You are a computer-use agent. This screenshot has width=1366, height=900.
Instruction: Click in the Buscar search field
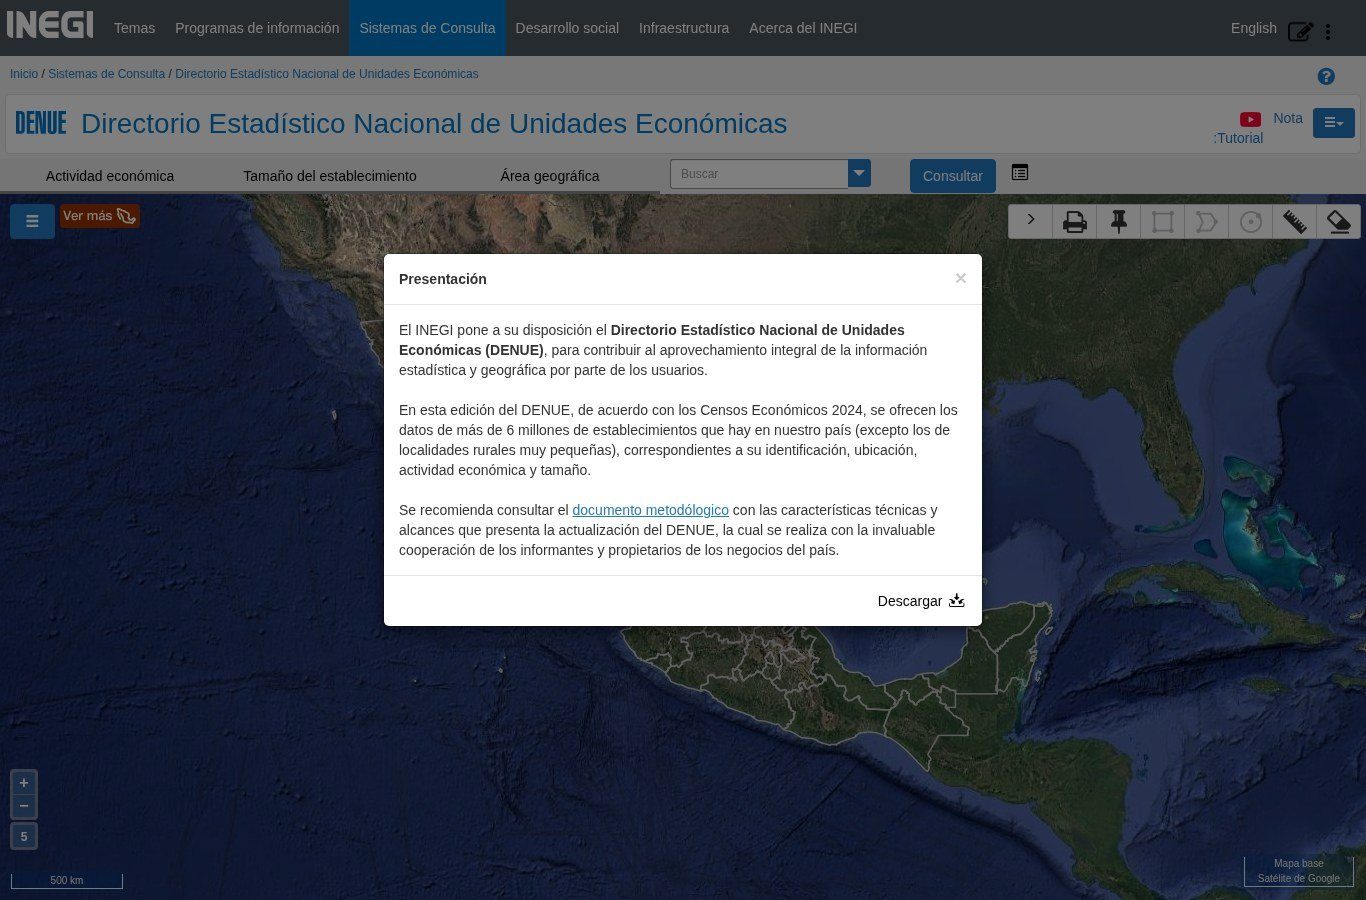(759, 174)
